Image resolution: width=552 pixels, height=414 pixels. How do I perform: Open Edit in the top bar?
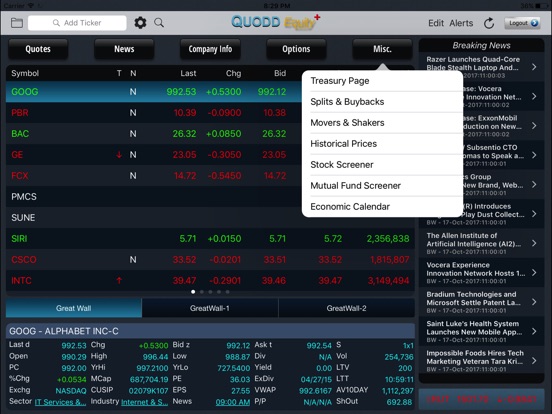(436, 23)
